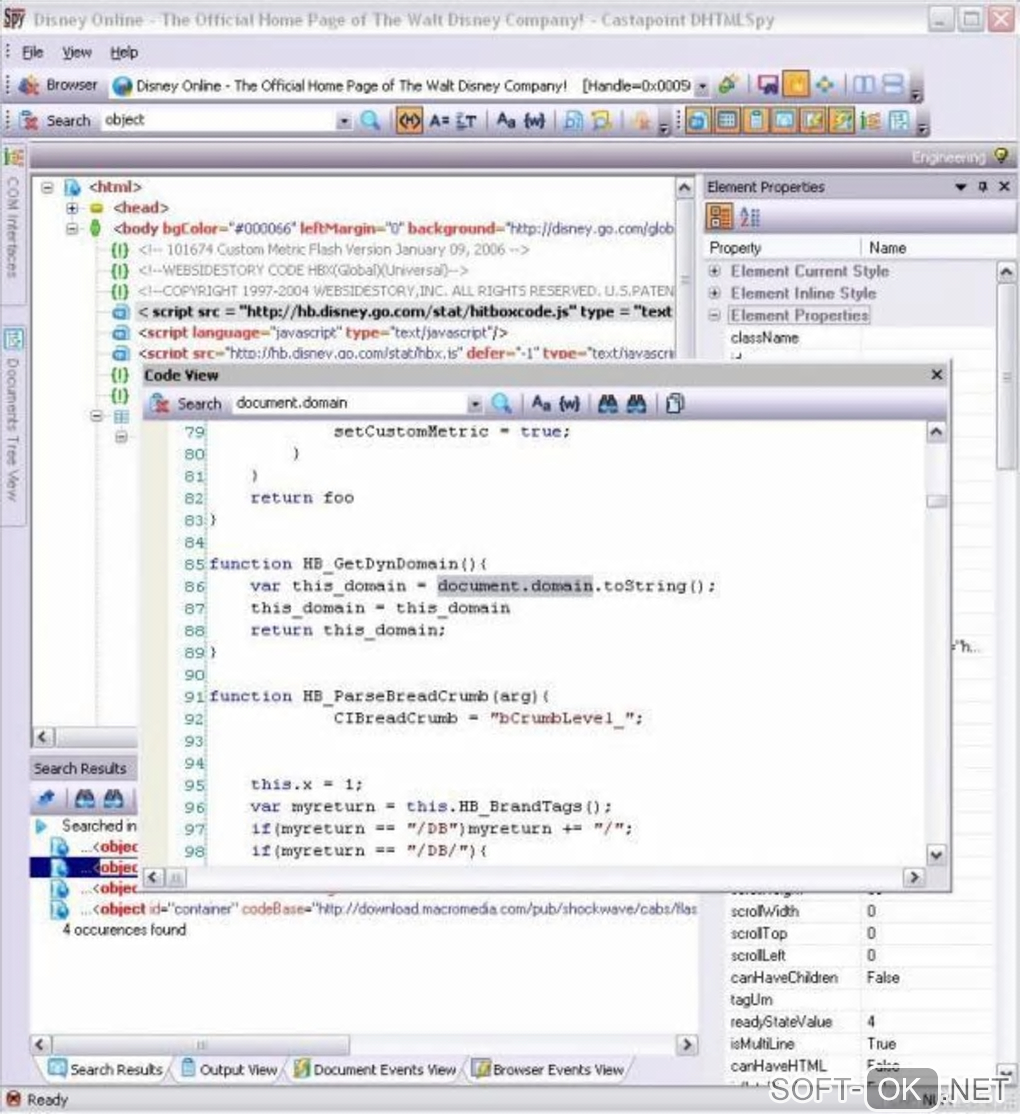Click the first view panel icon after toolbar grip

(x=698, y=121)
